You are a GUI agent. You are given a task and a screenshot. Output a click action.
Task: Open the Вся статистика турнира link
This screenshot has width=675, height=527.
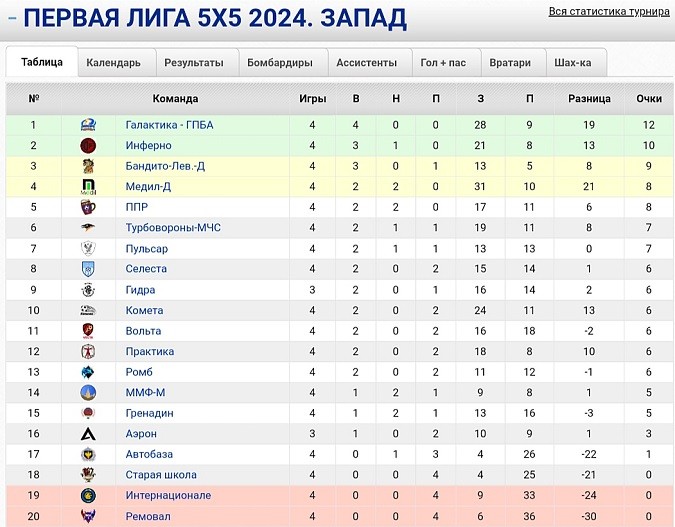pos(609,12)
